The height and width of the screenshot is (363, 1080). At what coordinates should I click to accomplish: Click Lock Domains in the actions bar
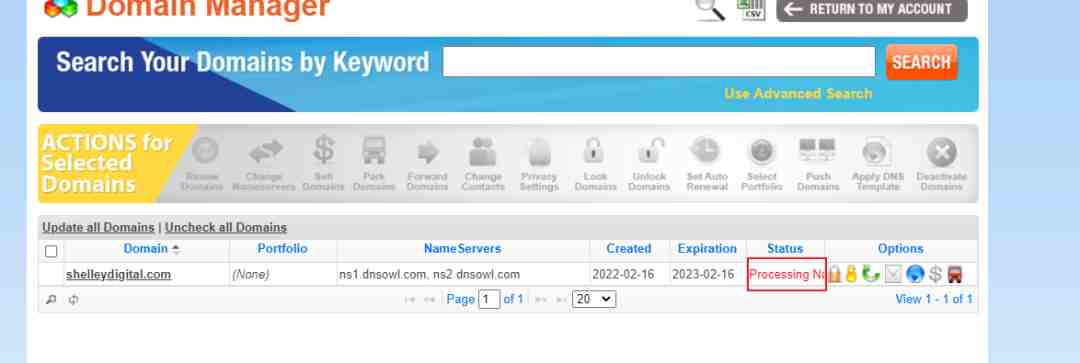point(594,164)
